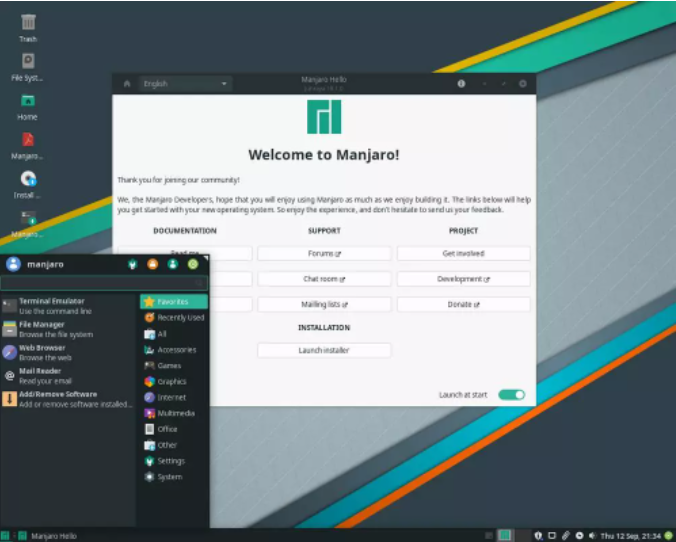Image resolution: width=676 pixels, height=542 pixels.
Task: Launch Add/Remove Software from favorites
Action: (68, 399)
